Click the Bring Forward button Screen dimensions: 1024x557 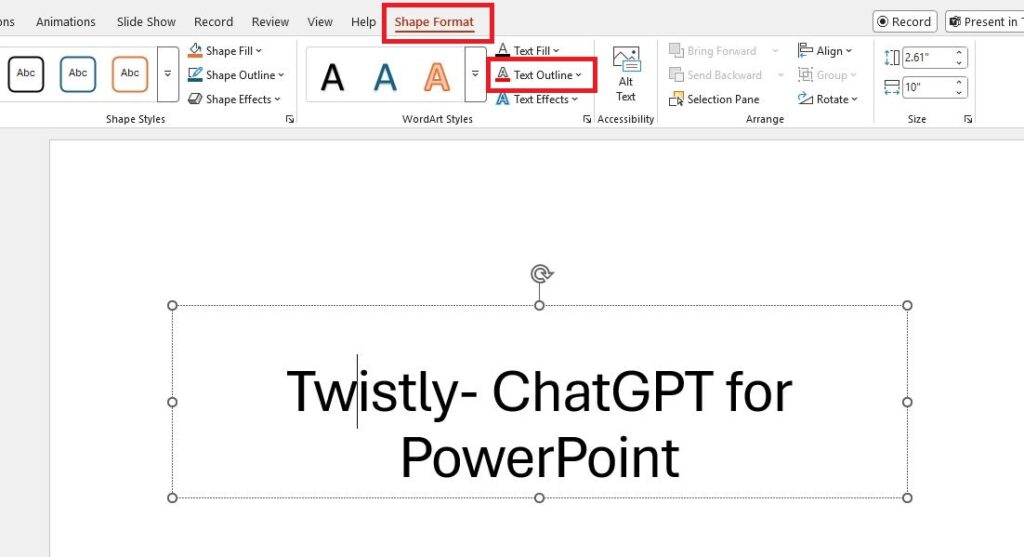(x=712, y=50)
